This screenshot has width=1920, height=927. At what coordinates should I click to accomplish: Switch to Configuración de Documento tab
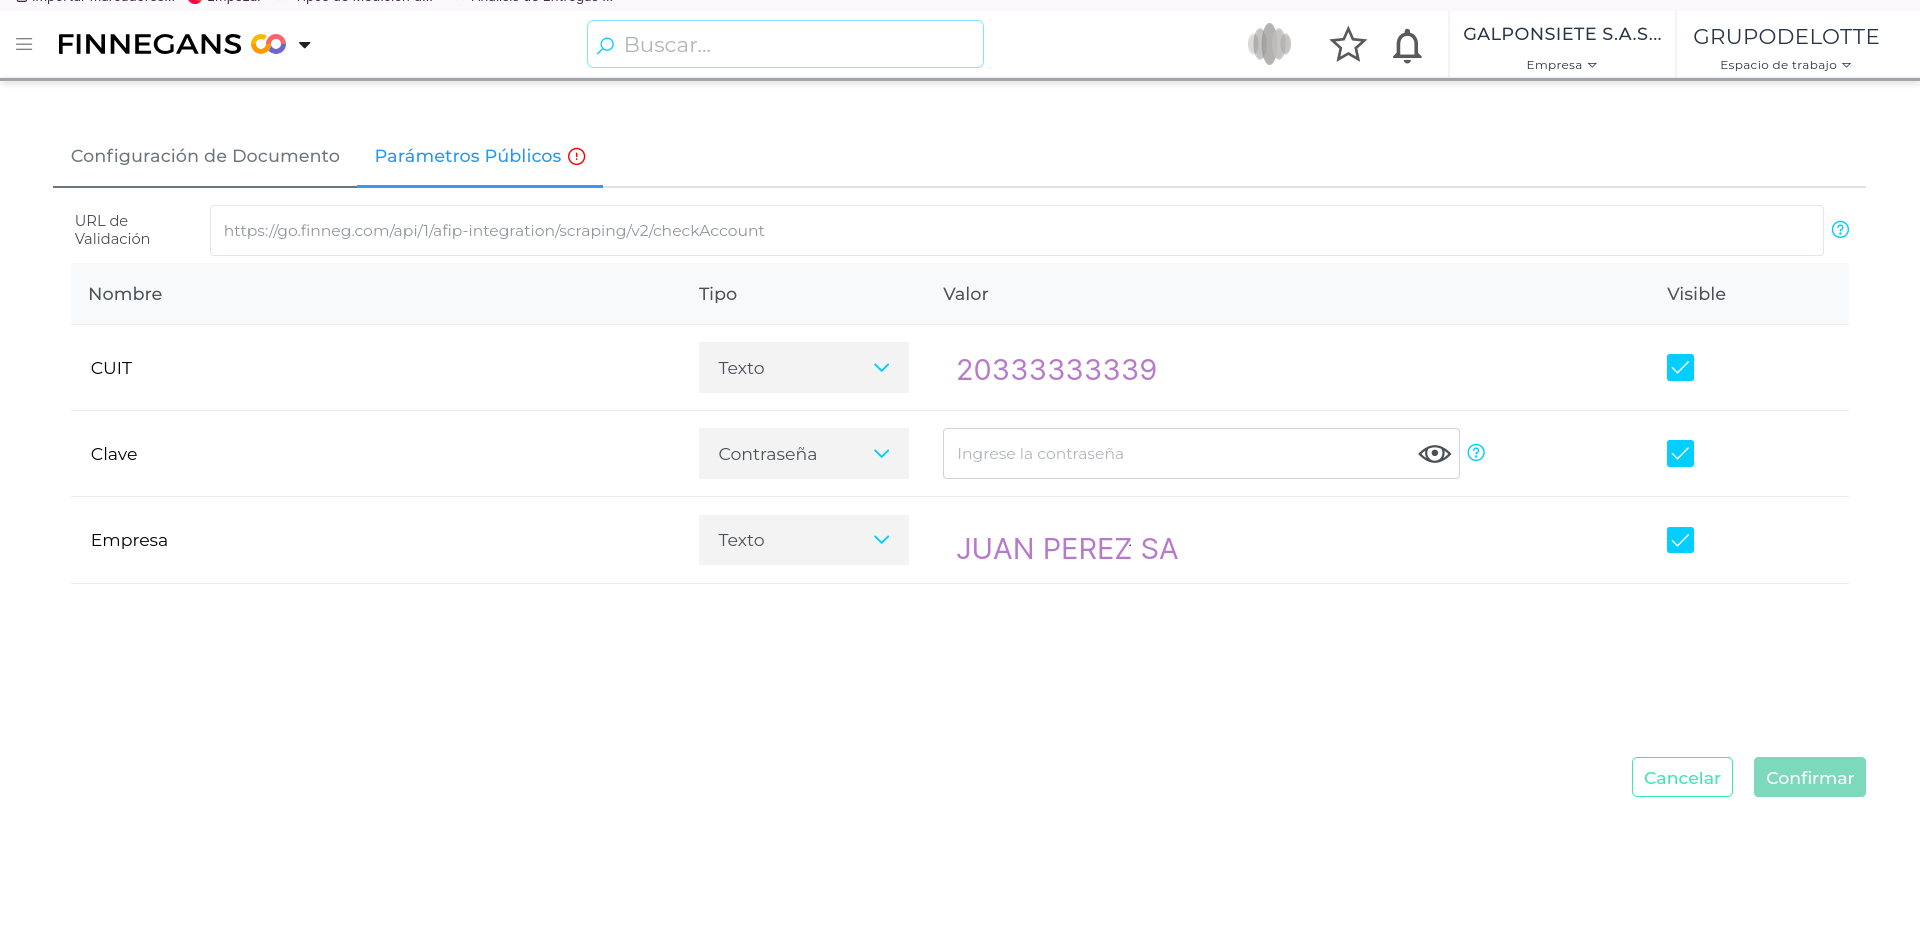205,156
